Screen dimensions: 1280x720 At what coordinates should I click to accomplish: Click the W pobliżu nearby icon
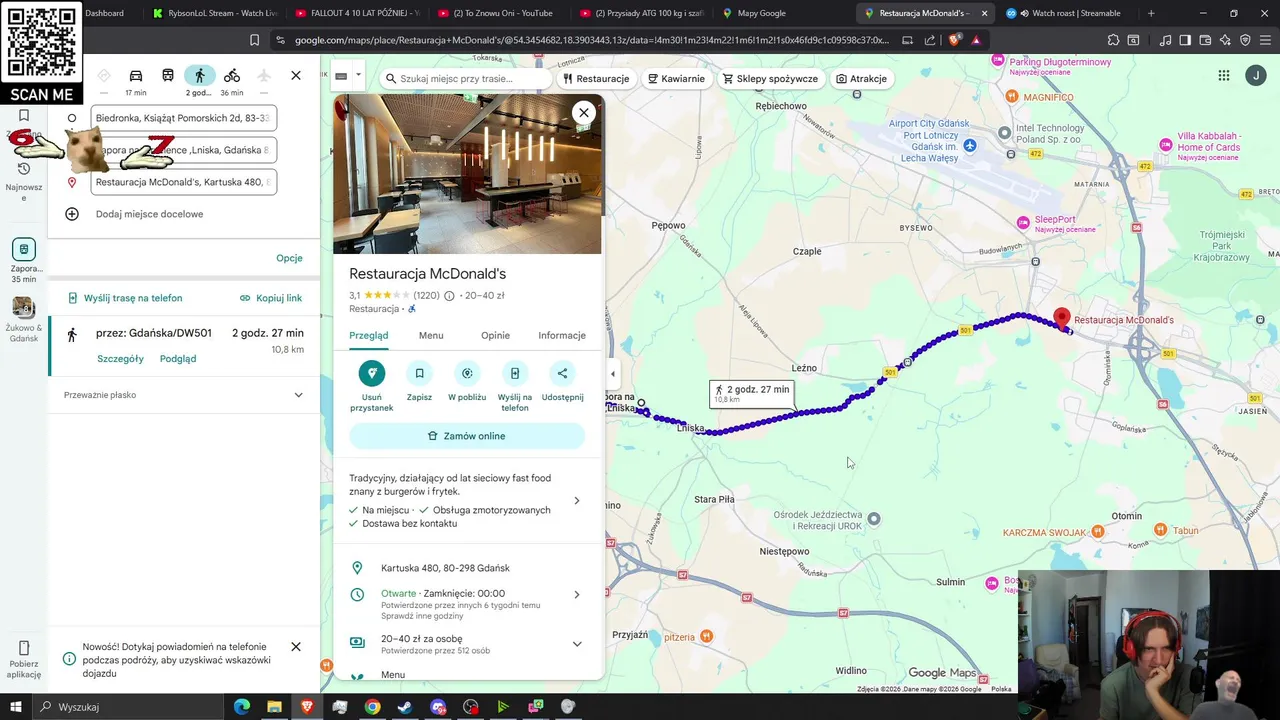467,373
